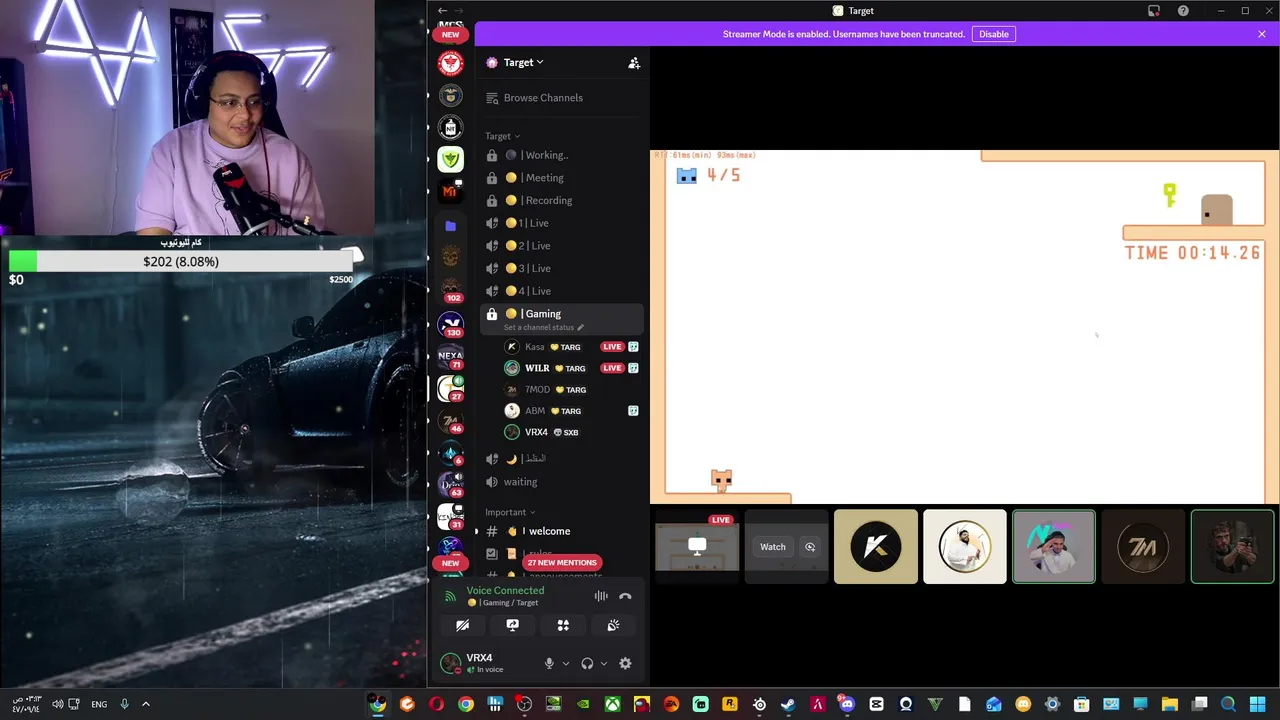The width and height of the screenshot is (1280, 720).
Task: Open Chrome from the taskbar
Action: click(466, 704)
